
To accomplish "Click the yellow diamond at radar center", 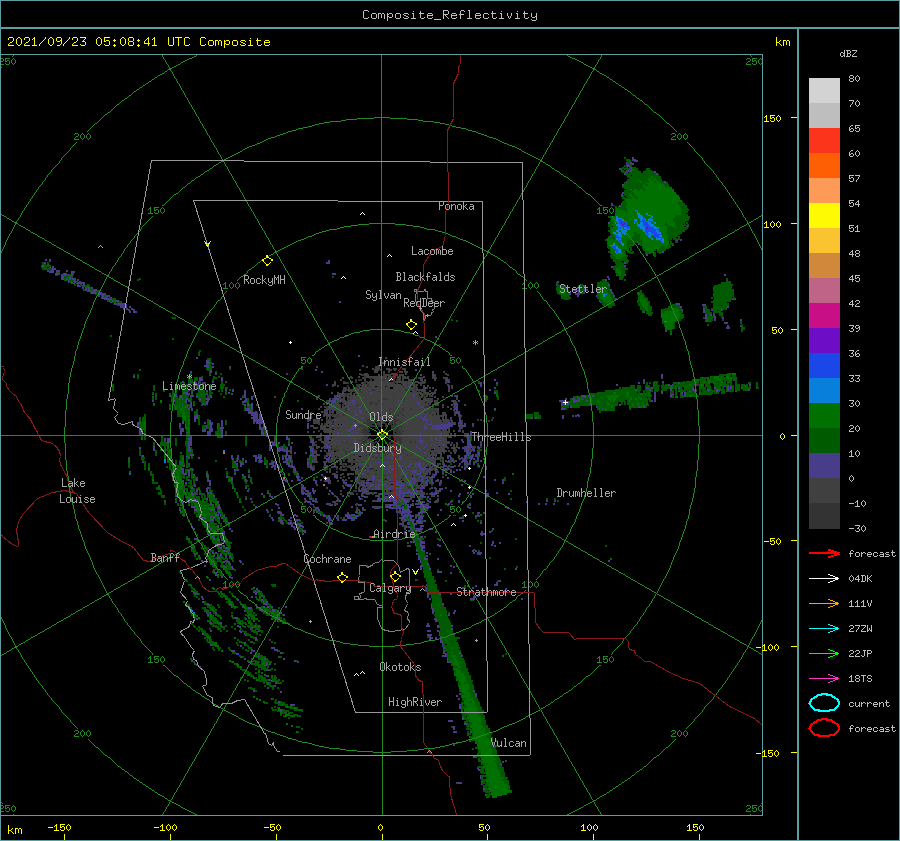I will point(382,435).
